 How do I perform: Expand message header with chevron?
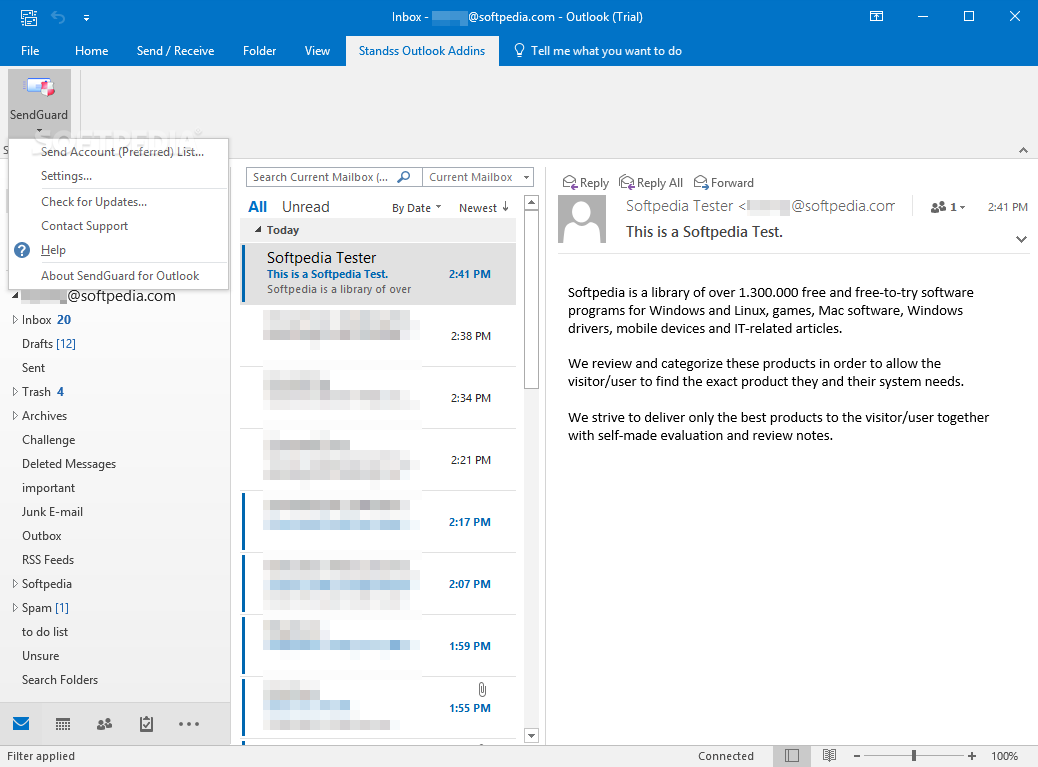[1021, 240]
